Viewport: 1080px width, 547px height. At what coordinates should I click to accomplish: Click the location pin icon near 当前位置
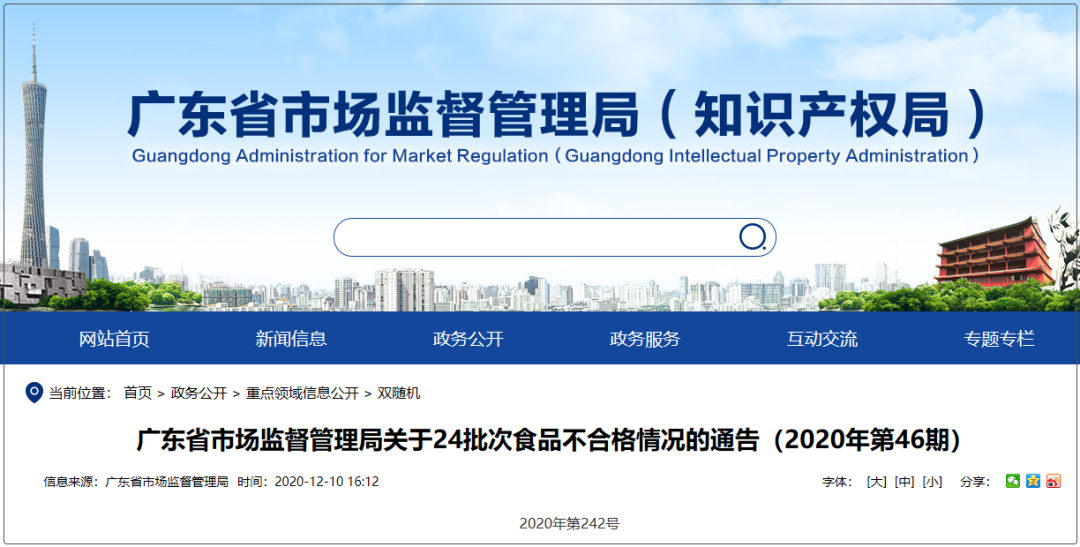pyautogui.click(x=34, y=392)
